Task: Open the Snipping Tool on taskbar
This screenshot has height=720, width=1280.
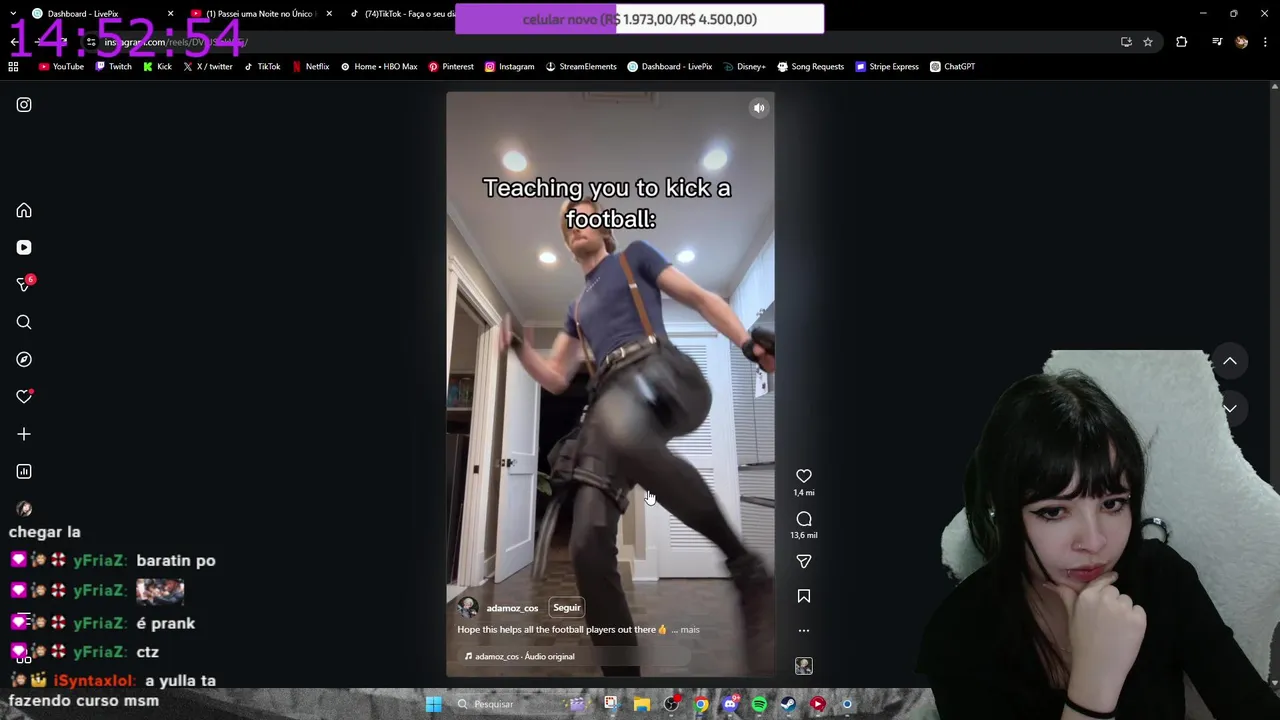Action: coord(611,704)
